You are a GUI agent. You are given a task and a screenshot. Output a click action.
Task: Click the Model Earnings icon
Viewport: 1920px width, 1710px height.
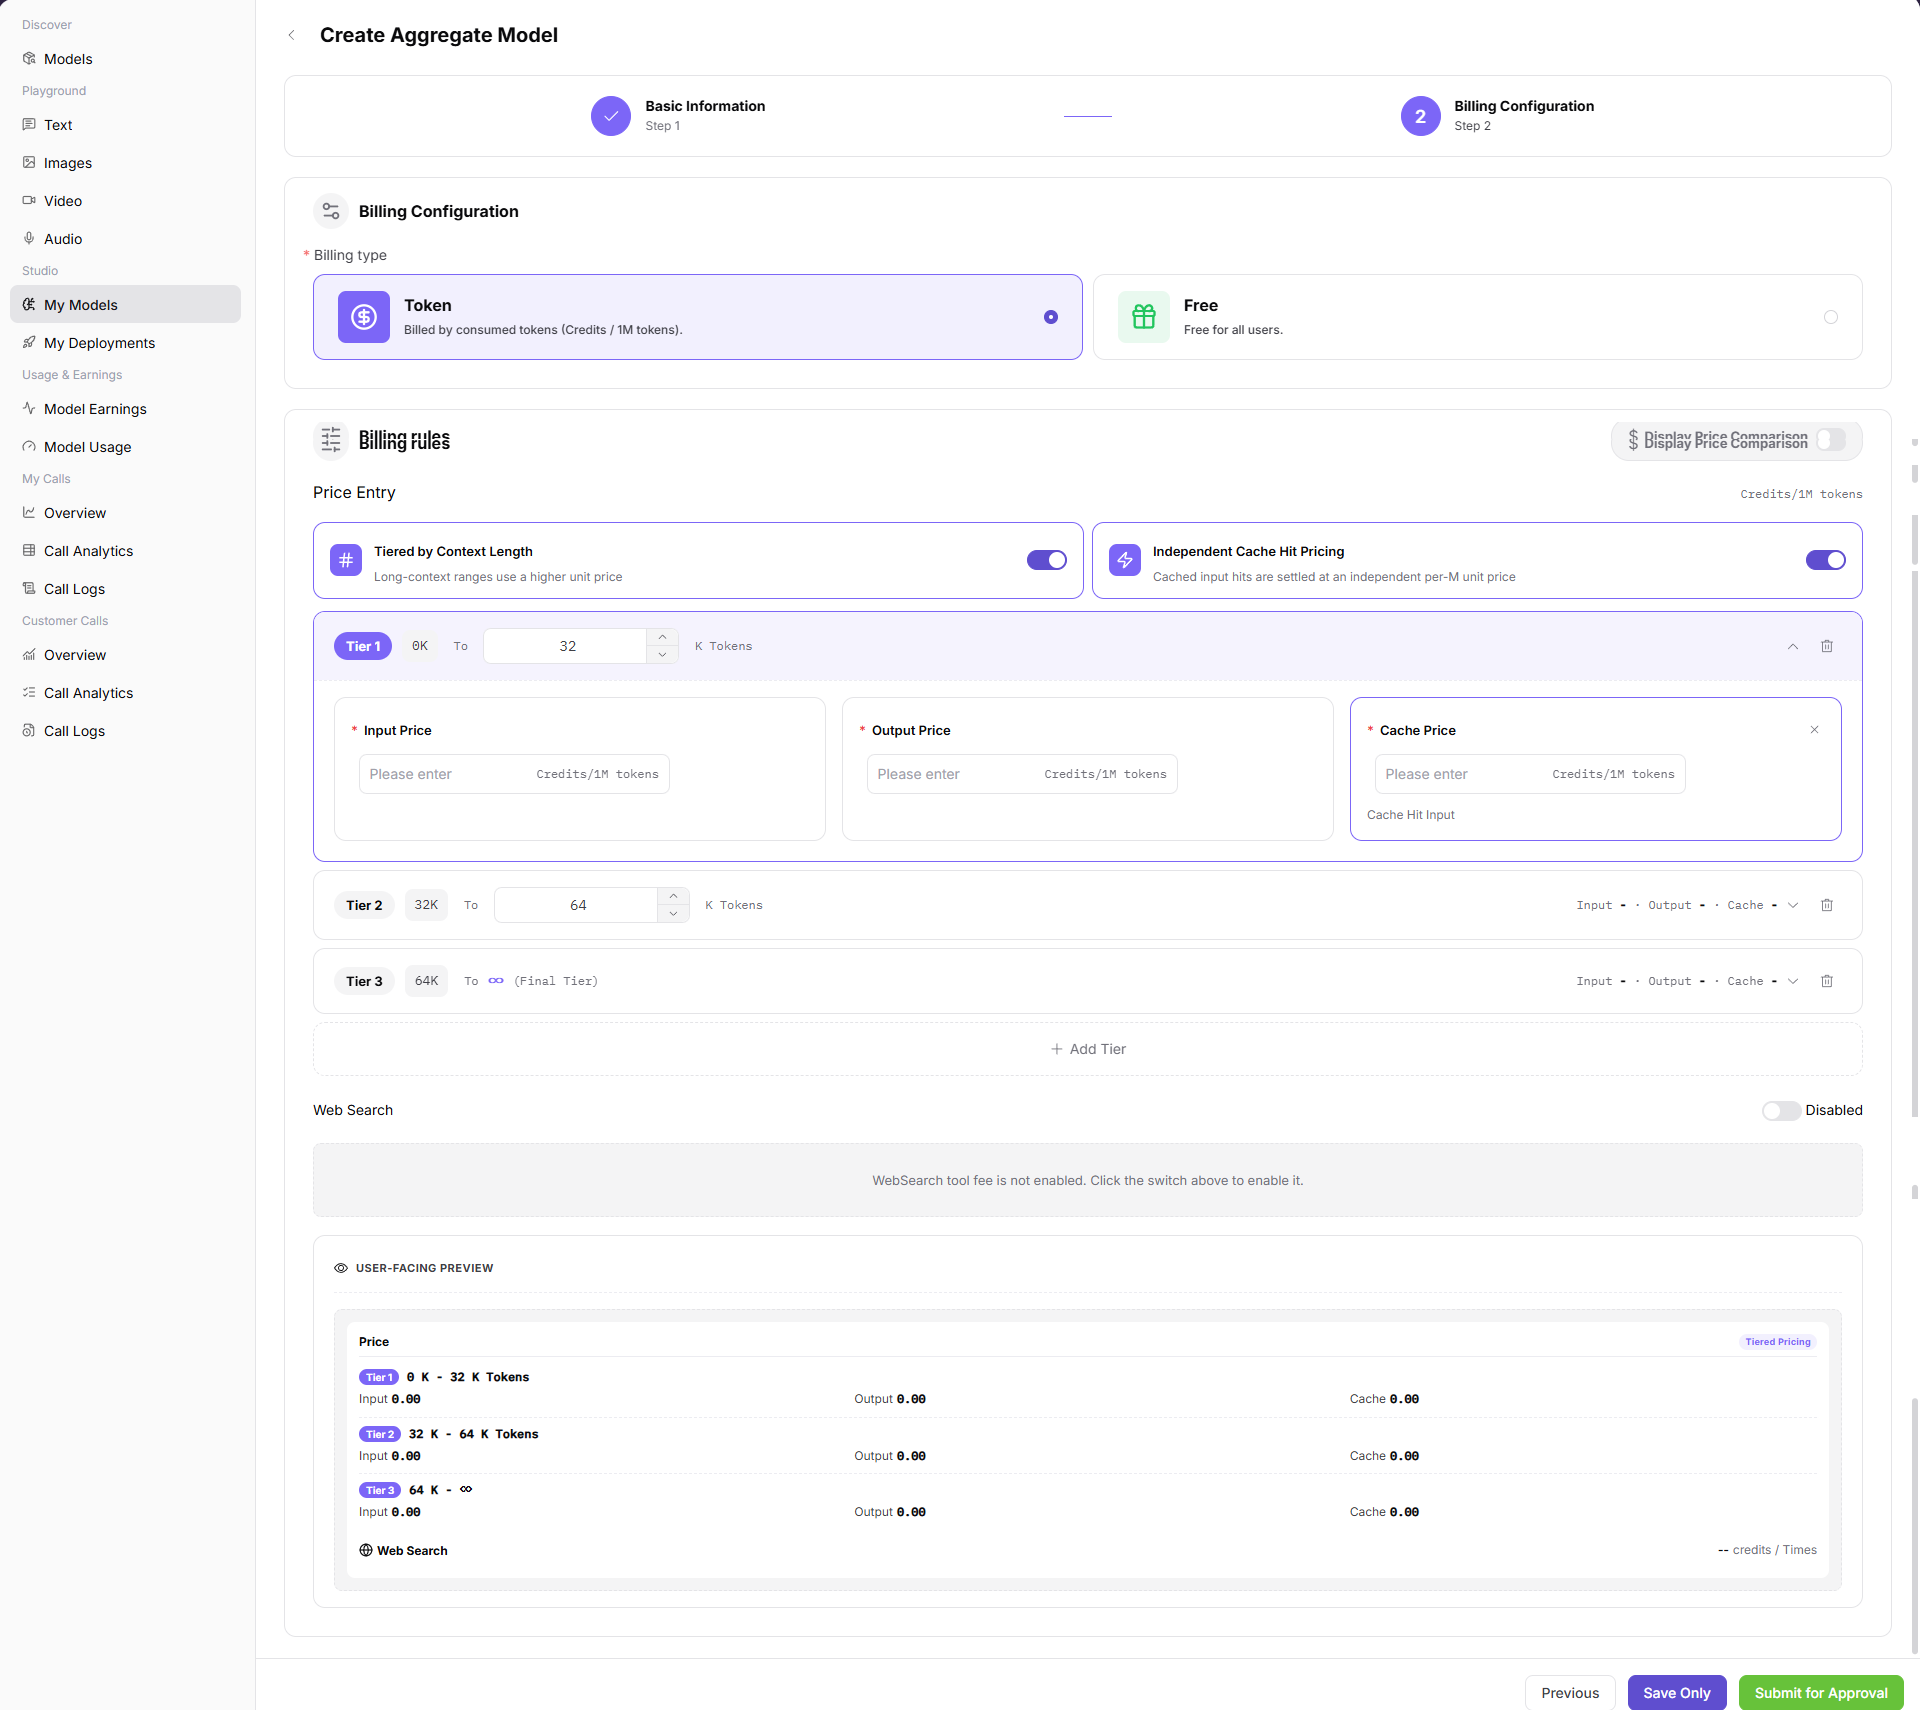click(x=29, y=409)
